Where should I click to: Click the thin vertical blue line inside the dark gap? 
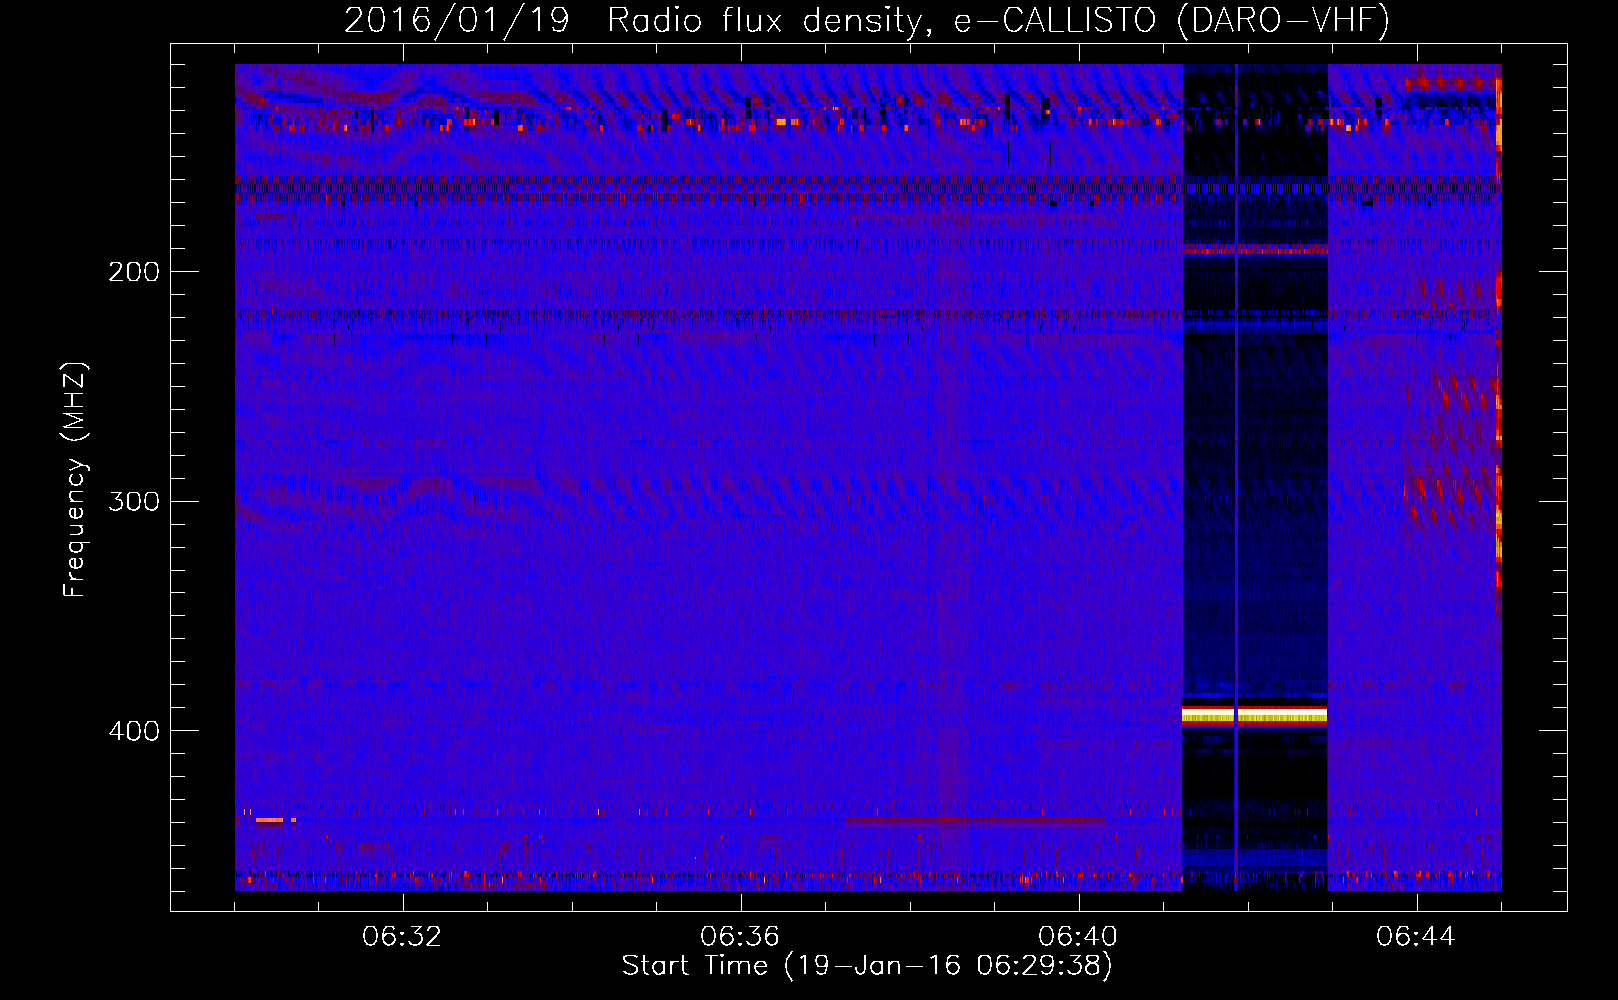tap(1236, 477)
